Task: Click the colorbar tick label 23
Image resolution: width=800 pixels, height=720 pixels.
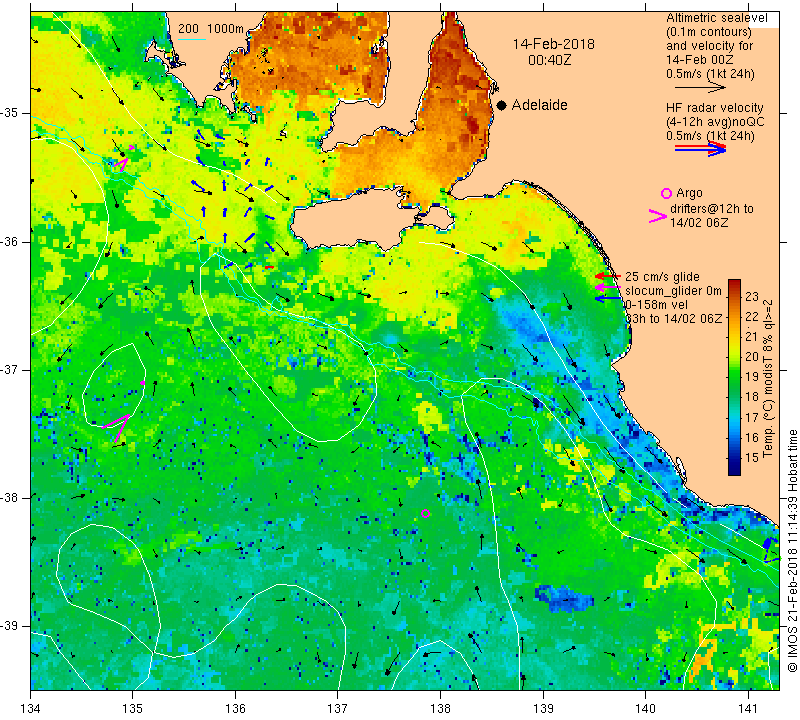Action: tap(752, 296)
